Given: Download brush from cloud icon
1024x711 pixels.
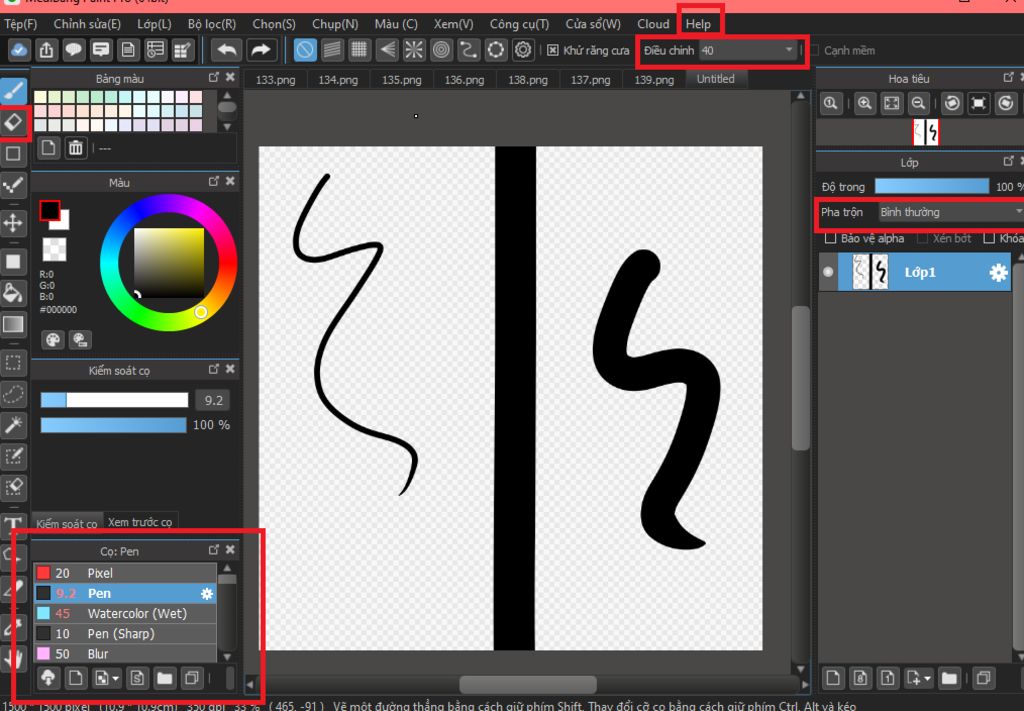Looking at the screenshot, I should point(48,678).
